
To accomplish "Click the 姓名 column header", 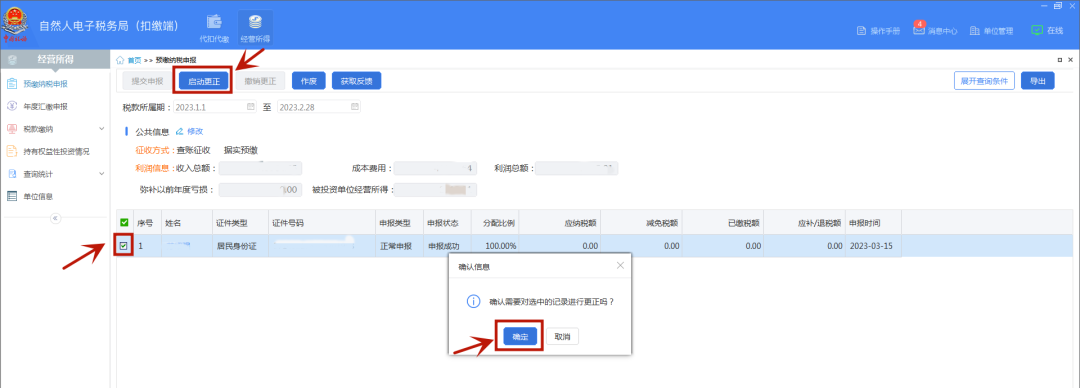I will pos(187,223).
